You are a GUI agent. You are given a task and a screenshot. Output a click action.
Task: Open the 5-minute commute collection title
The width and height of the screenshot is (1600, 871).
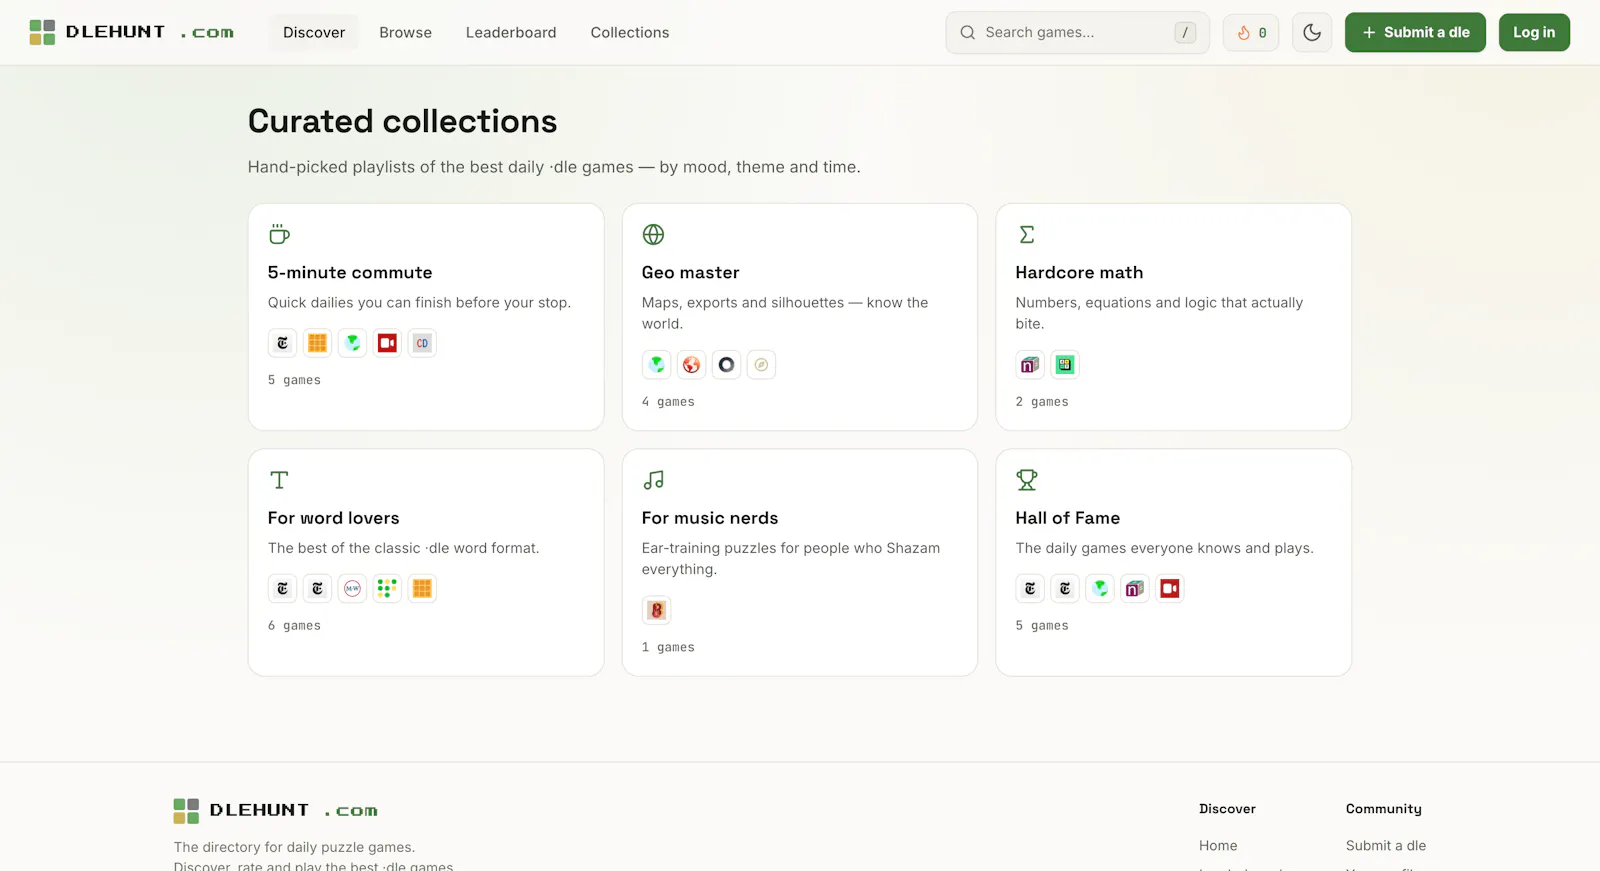(350, 272)
